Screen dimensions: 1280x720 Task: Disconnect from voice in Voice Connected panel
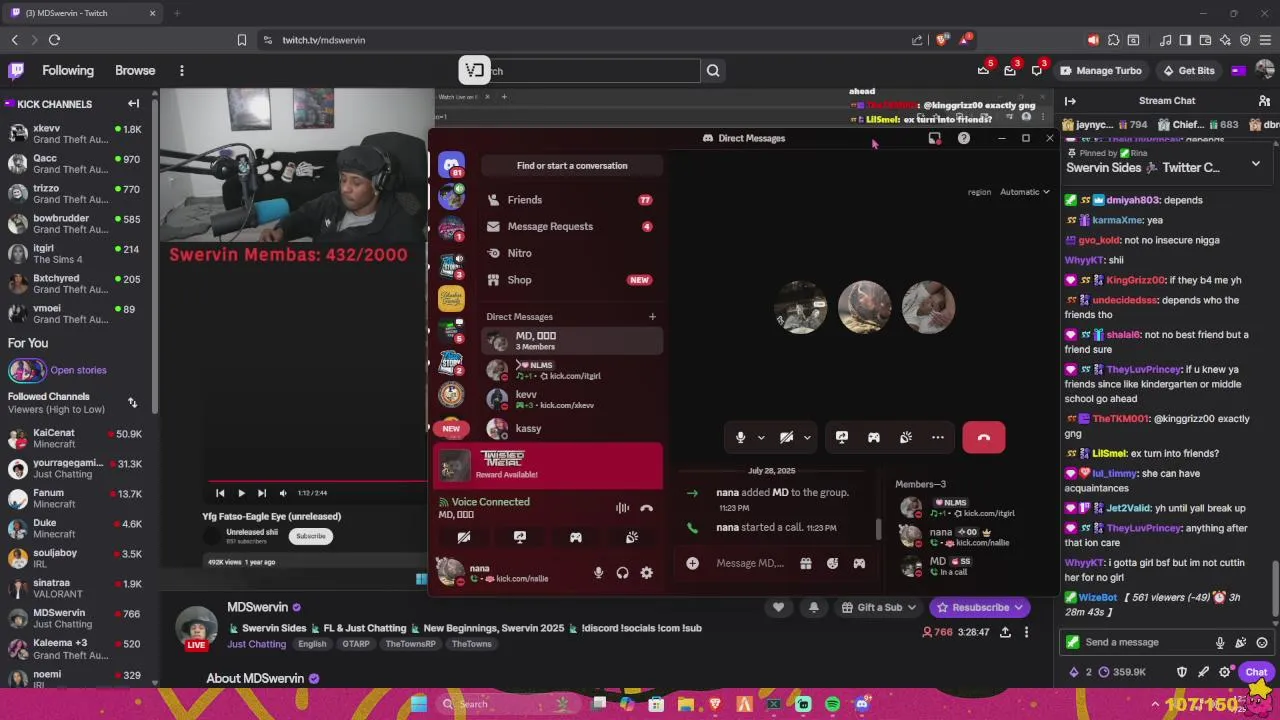(x=647, y=508)
